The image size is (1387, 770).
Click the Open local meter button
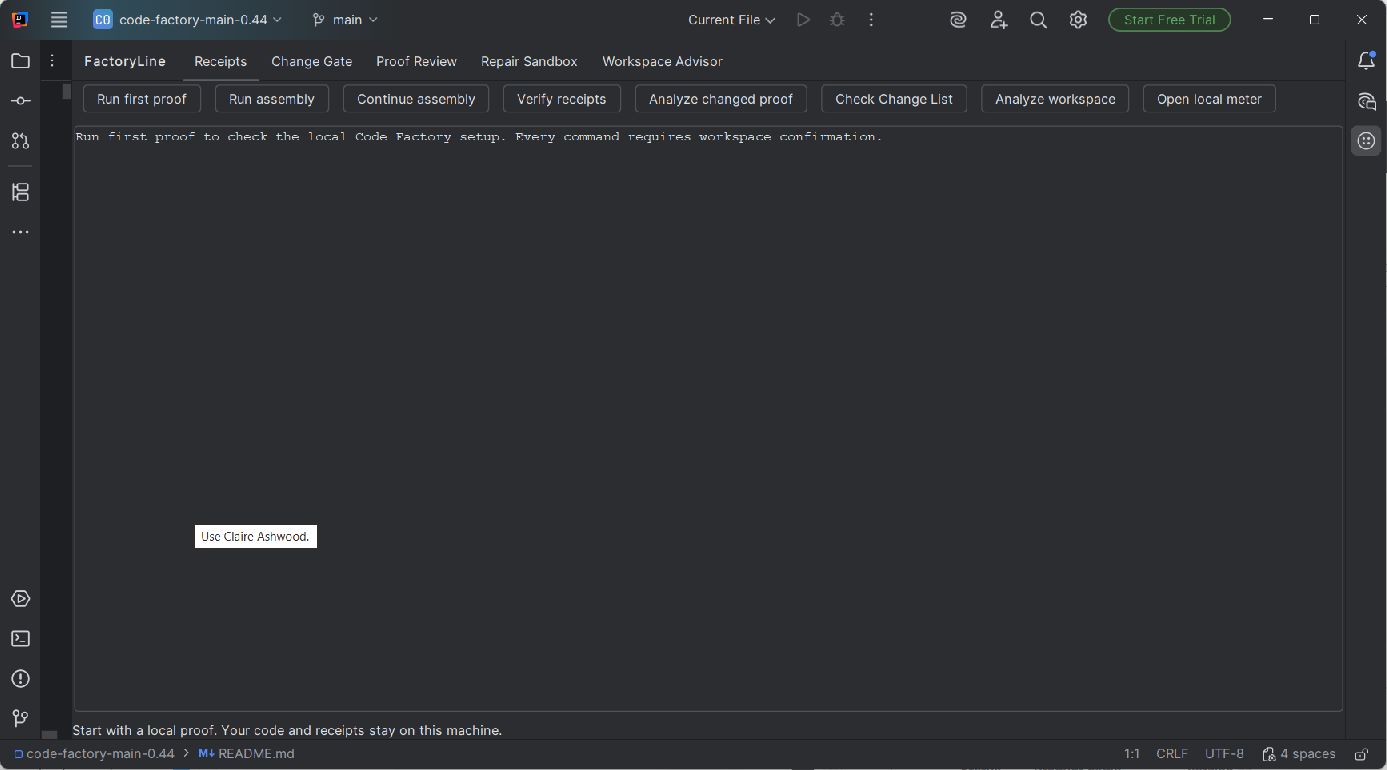click(x=1209, y=99)
